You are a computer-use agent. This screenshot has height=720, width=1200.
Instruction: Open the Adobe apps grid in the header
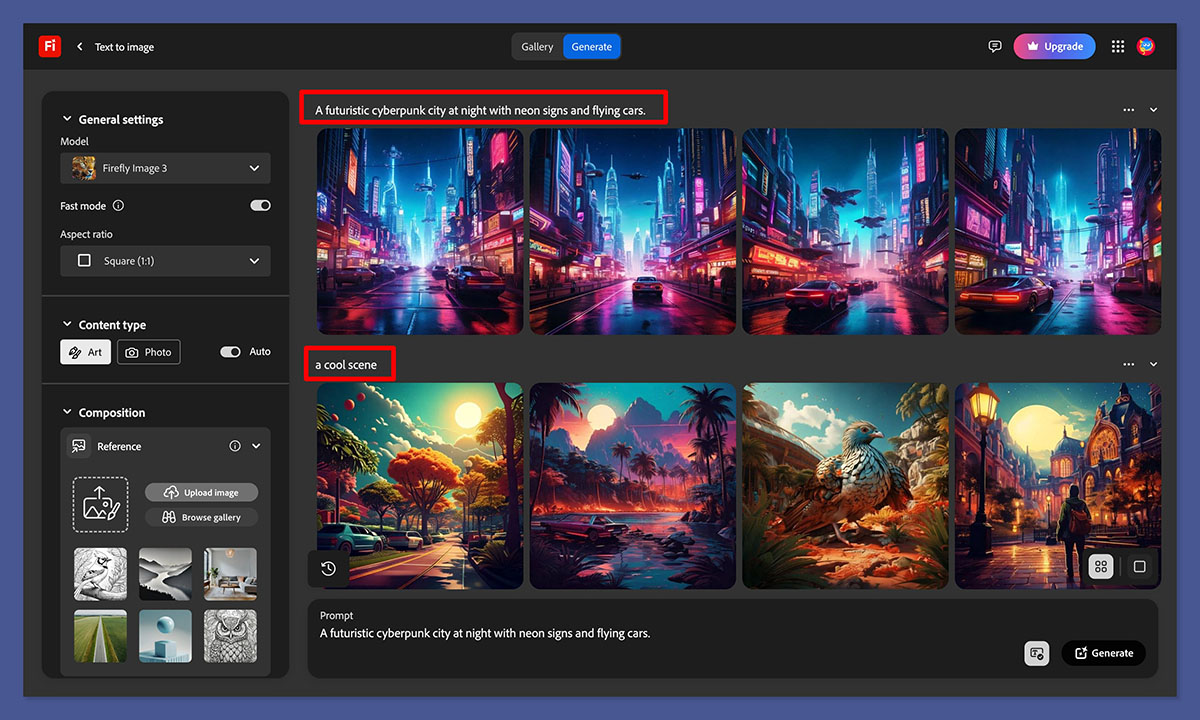(x=1118, y=46)
